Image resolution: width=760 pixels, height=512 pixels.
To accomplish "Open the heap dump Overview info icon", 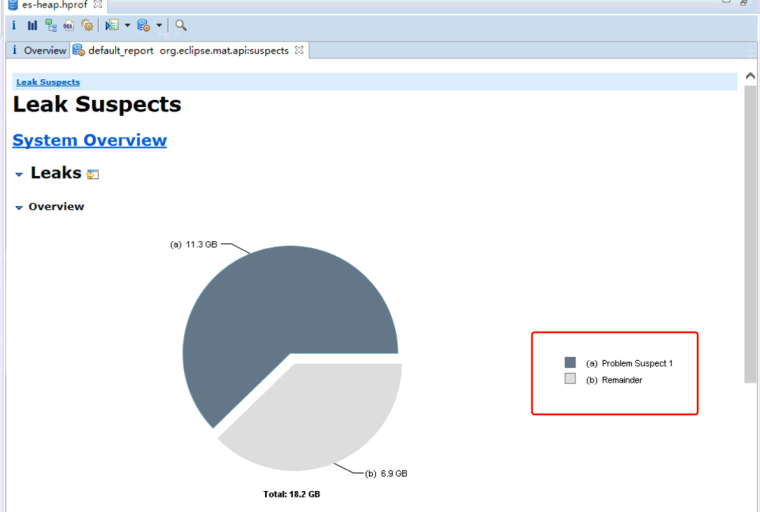I will coord(14,25).
